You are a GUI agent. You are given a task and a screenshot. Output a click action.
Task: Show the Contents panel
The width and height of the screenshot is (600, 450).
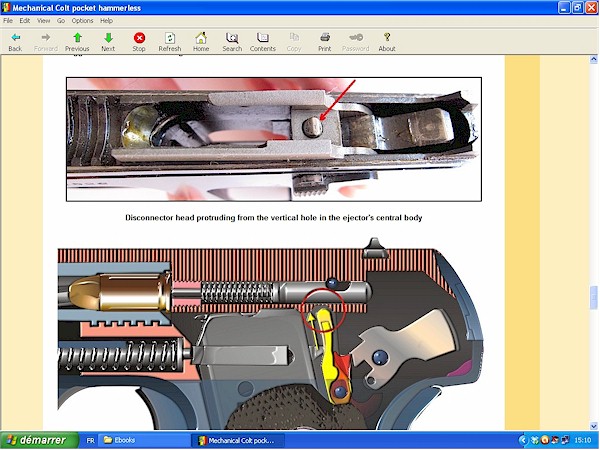click(262, 42)
